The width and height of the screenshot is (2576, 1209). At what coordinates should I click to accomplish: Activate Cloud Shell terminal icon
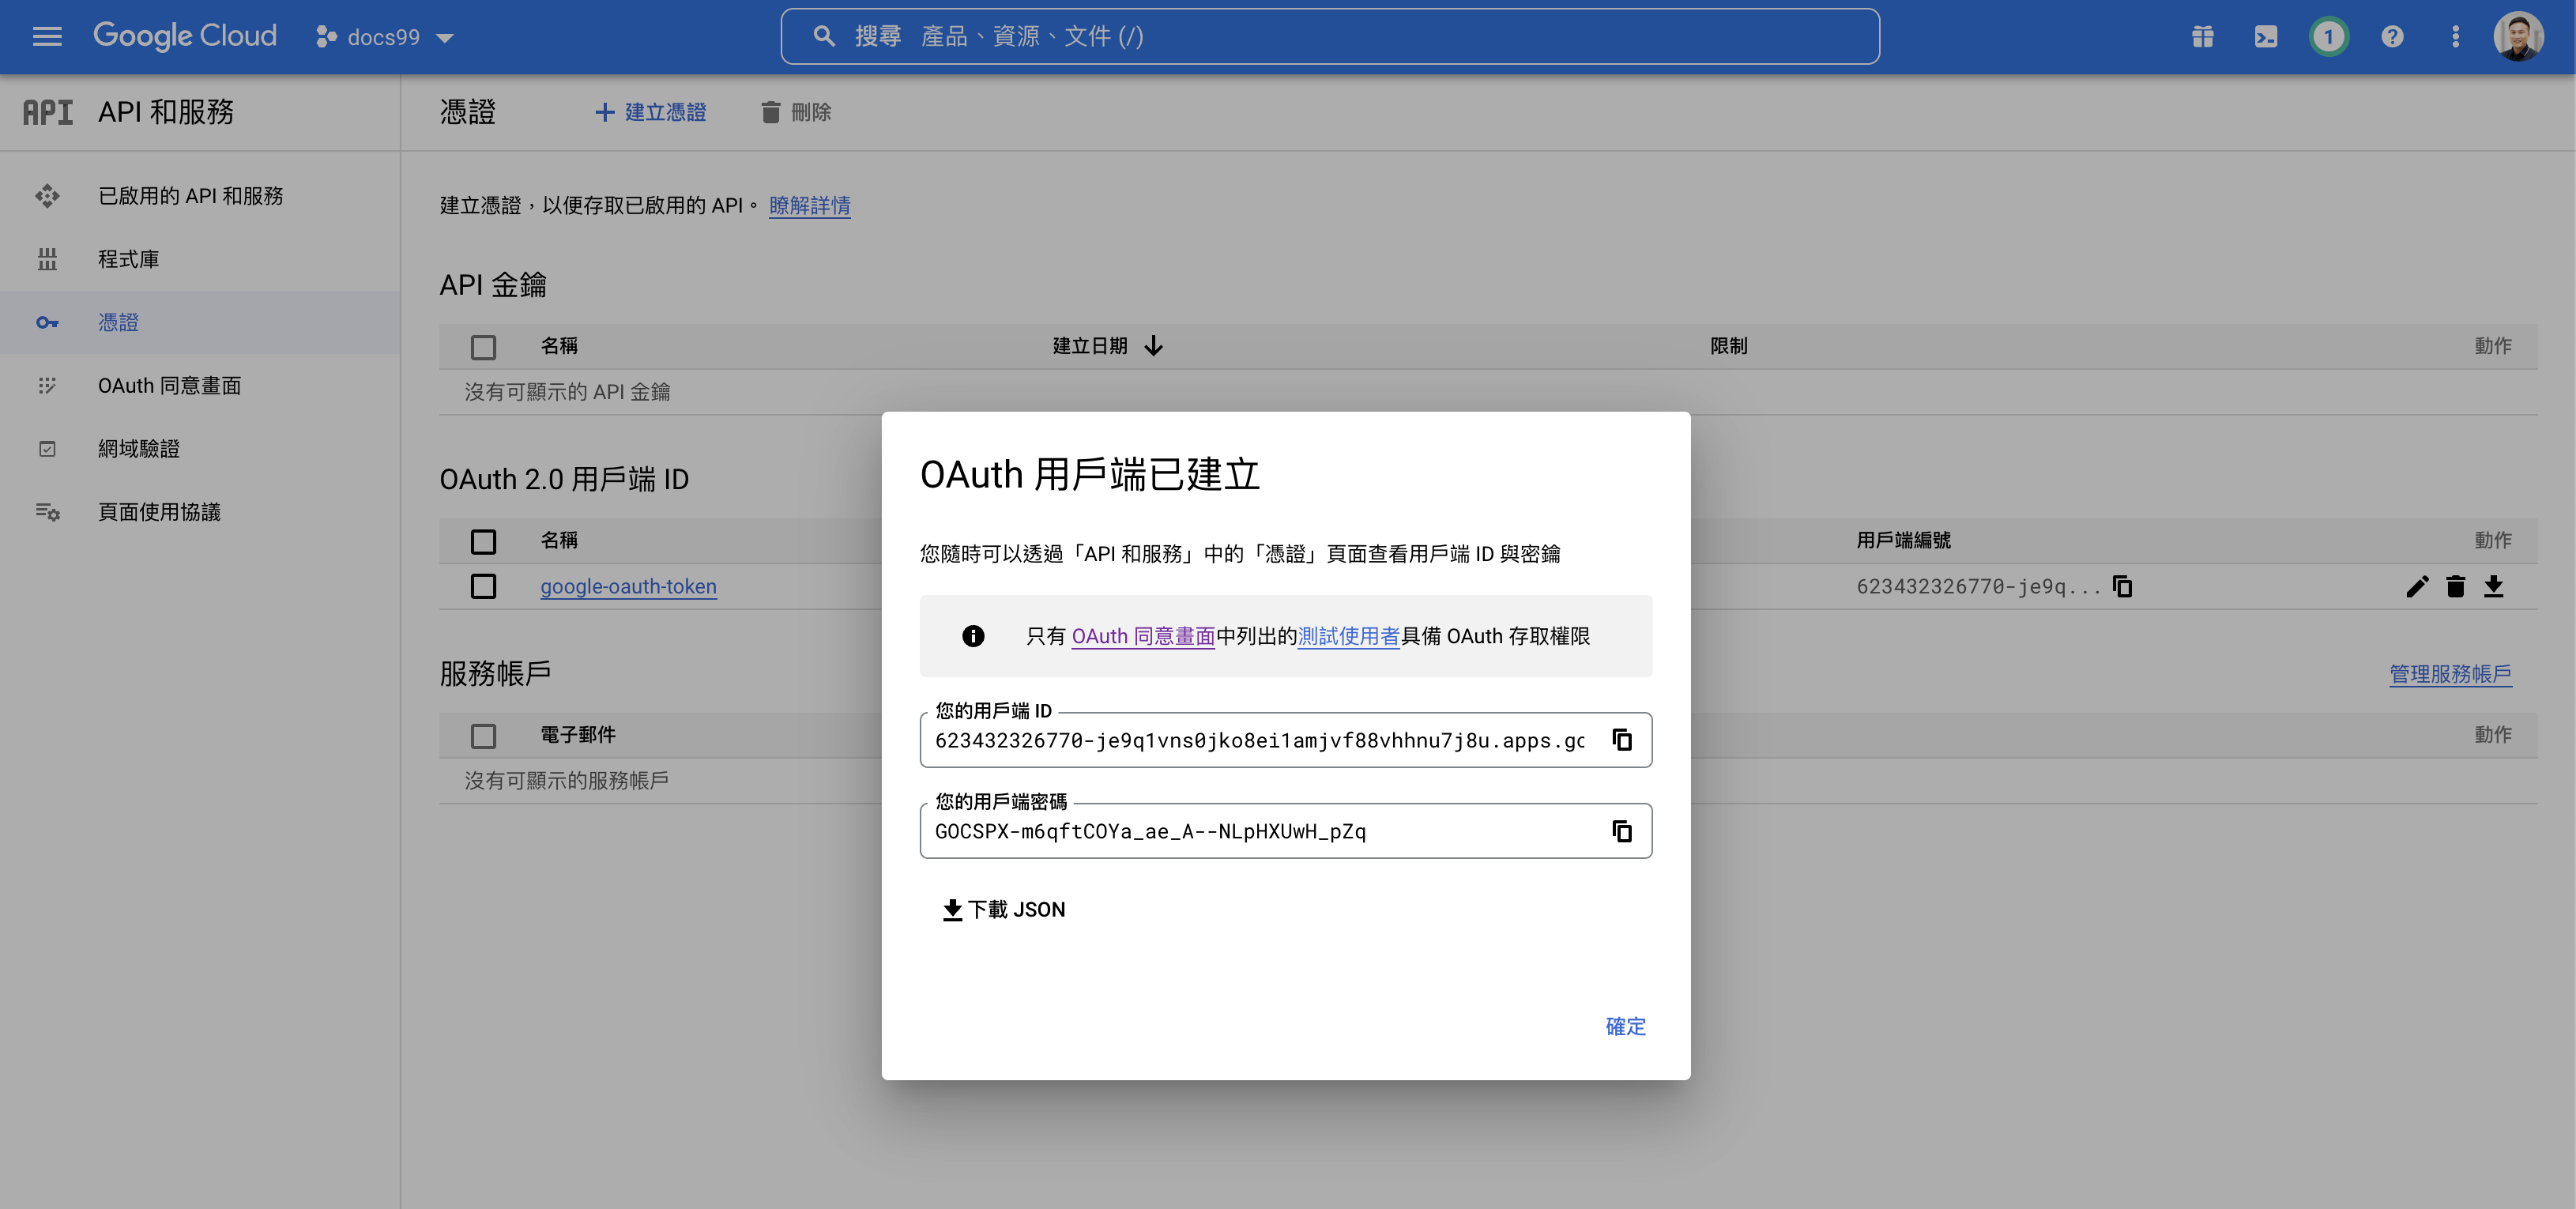(2265, 37)
